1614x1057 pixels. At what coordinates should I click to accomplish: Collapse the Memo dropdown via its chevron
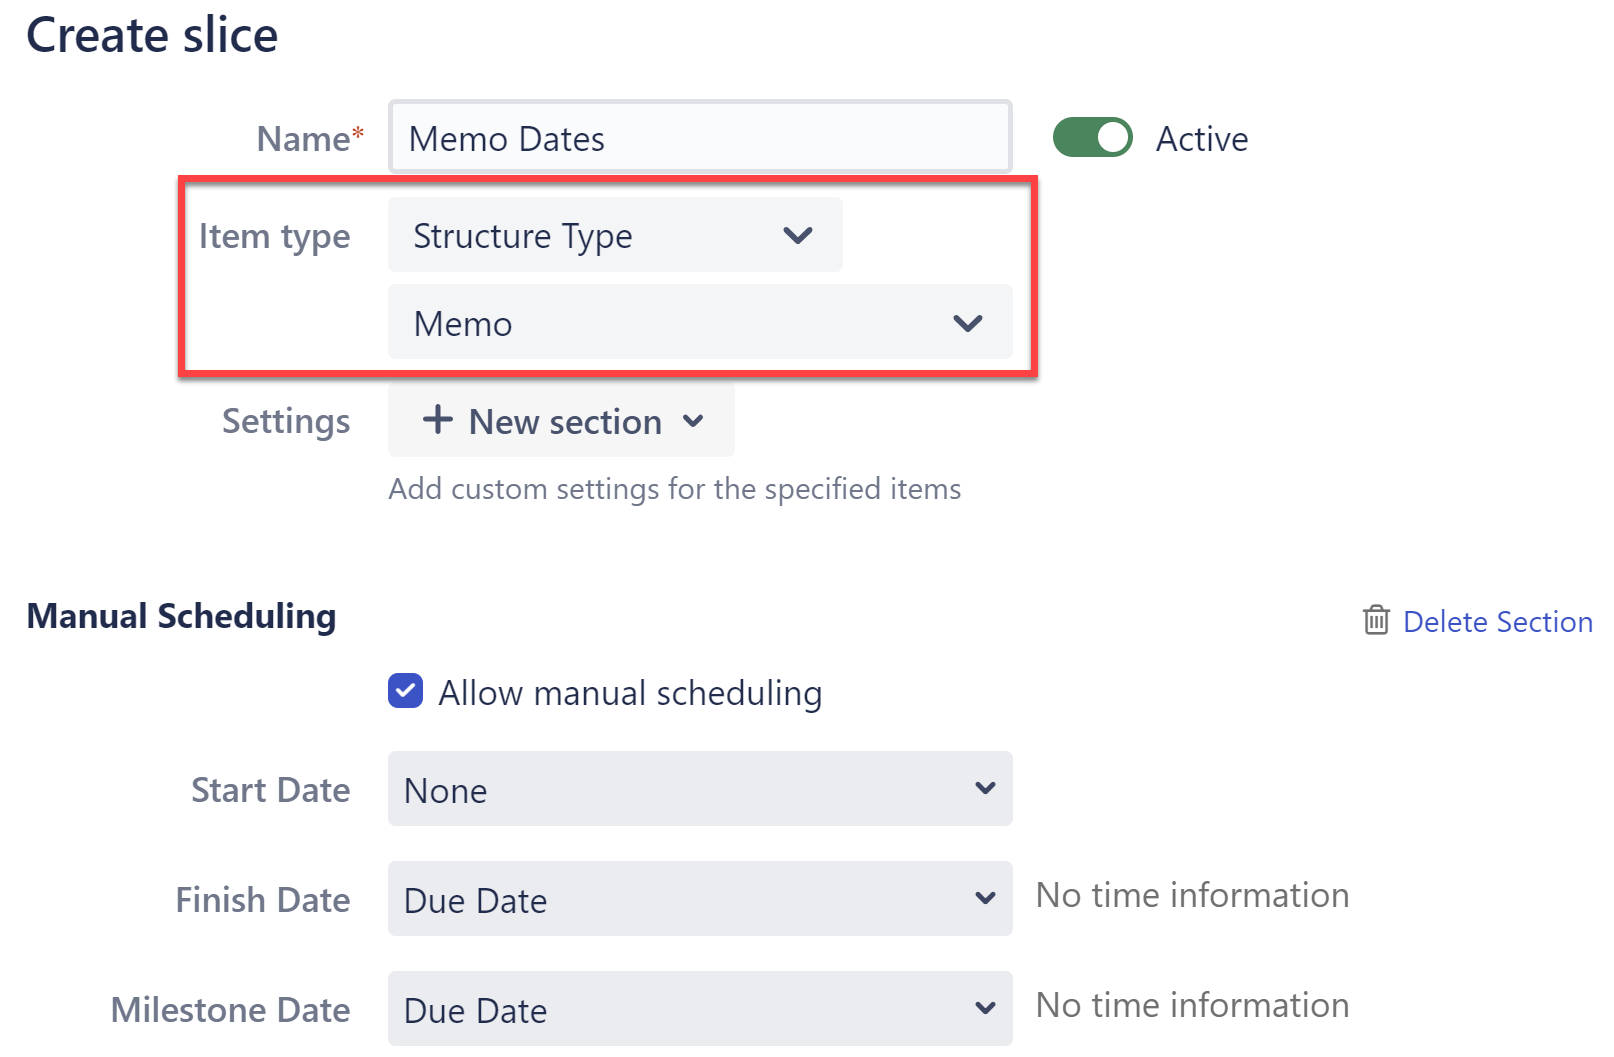click(x=965, y=322)
